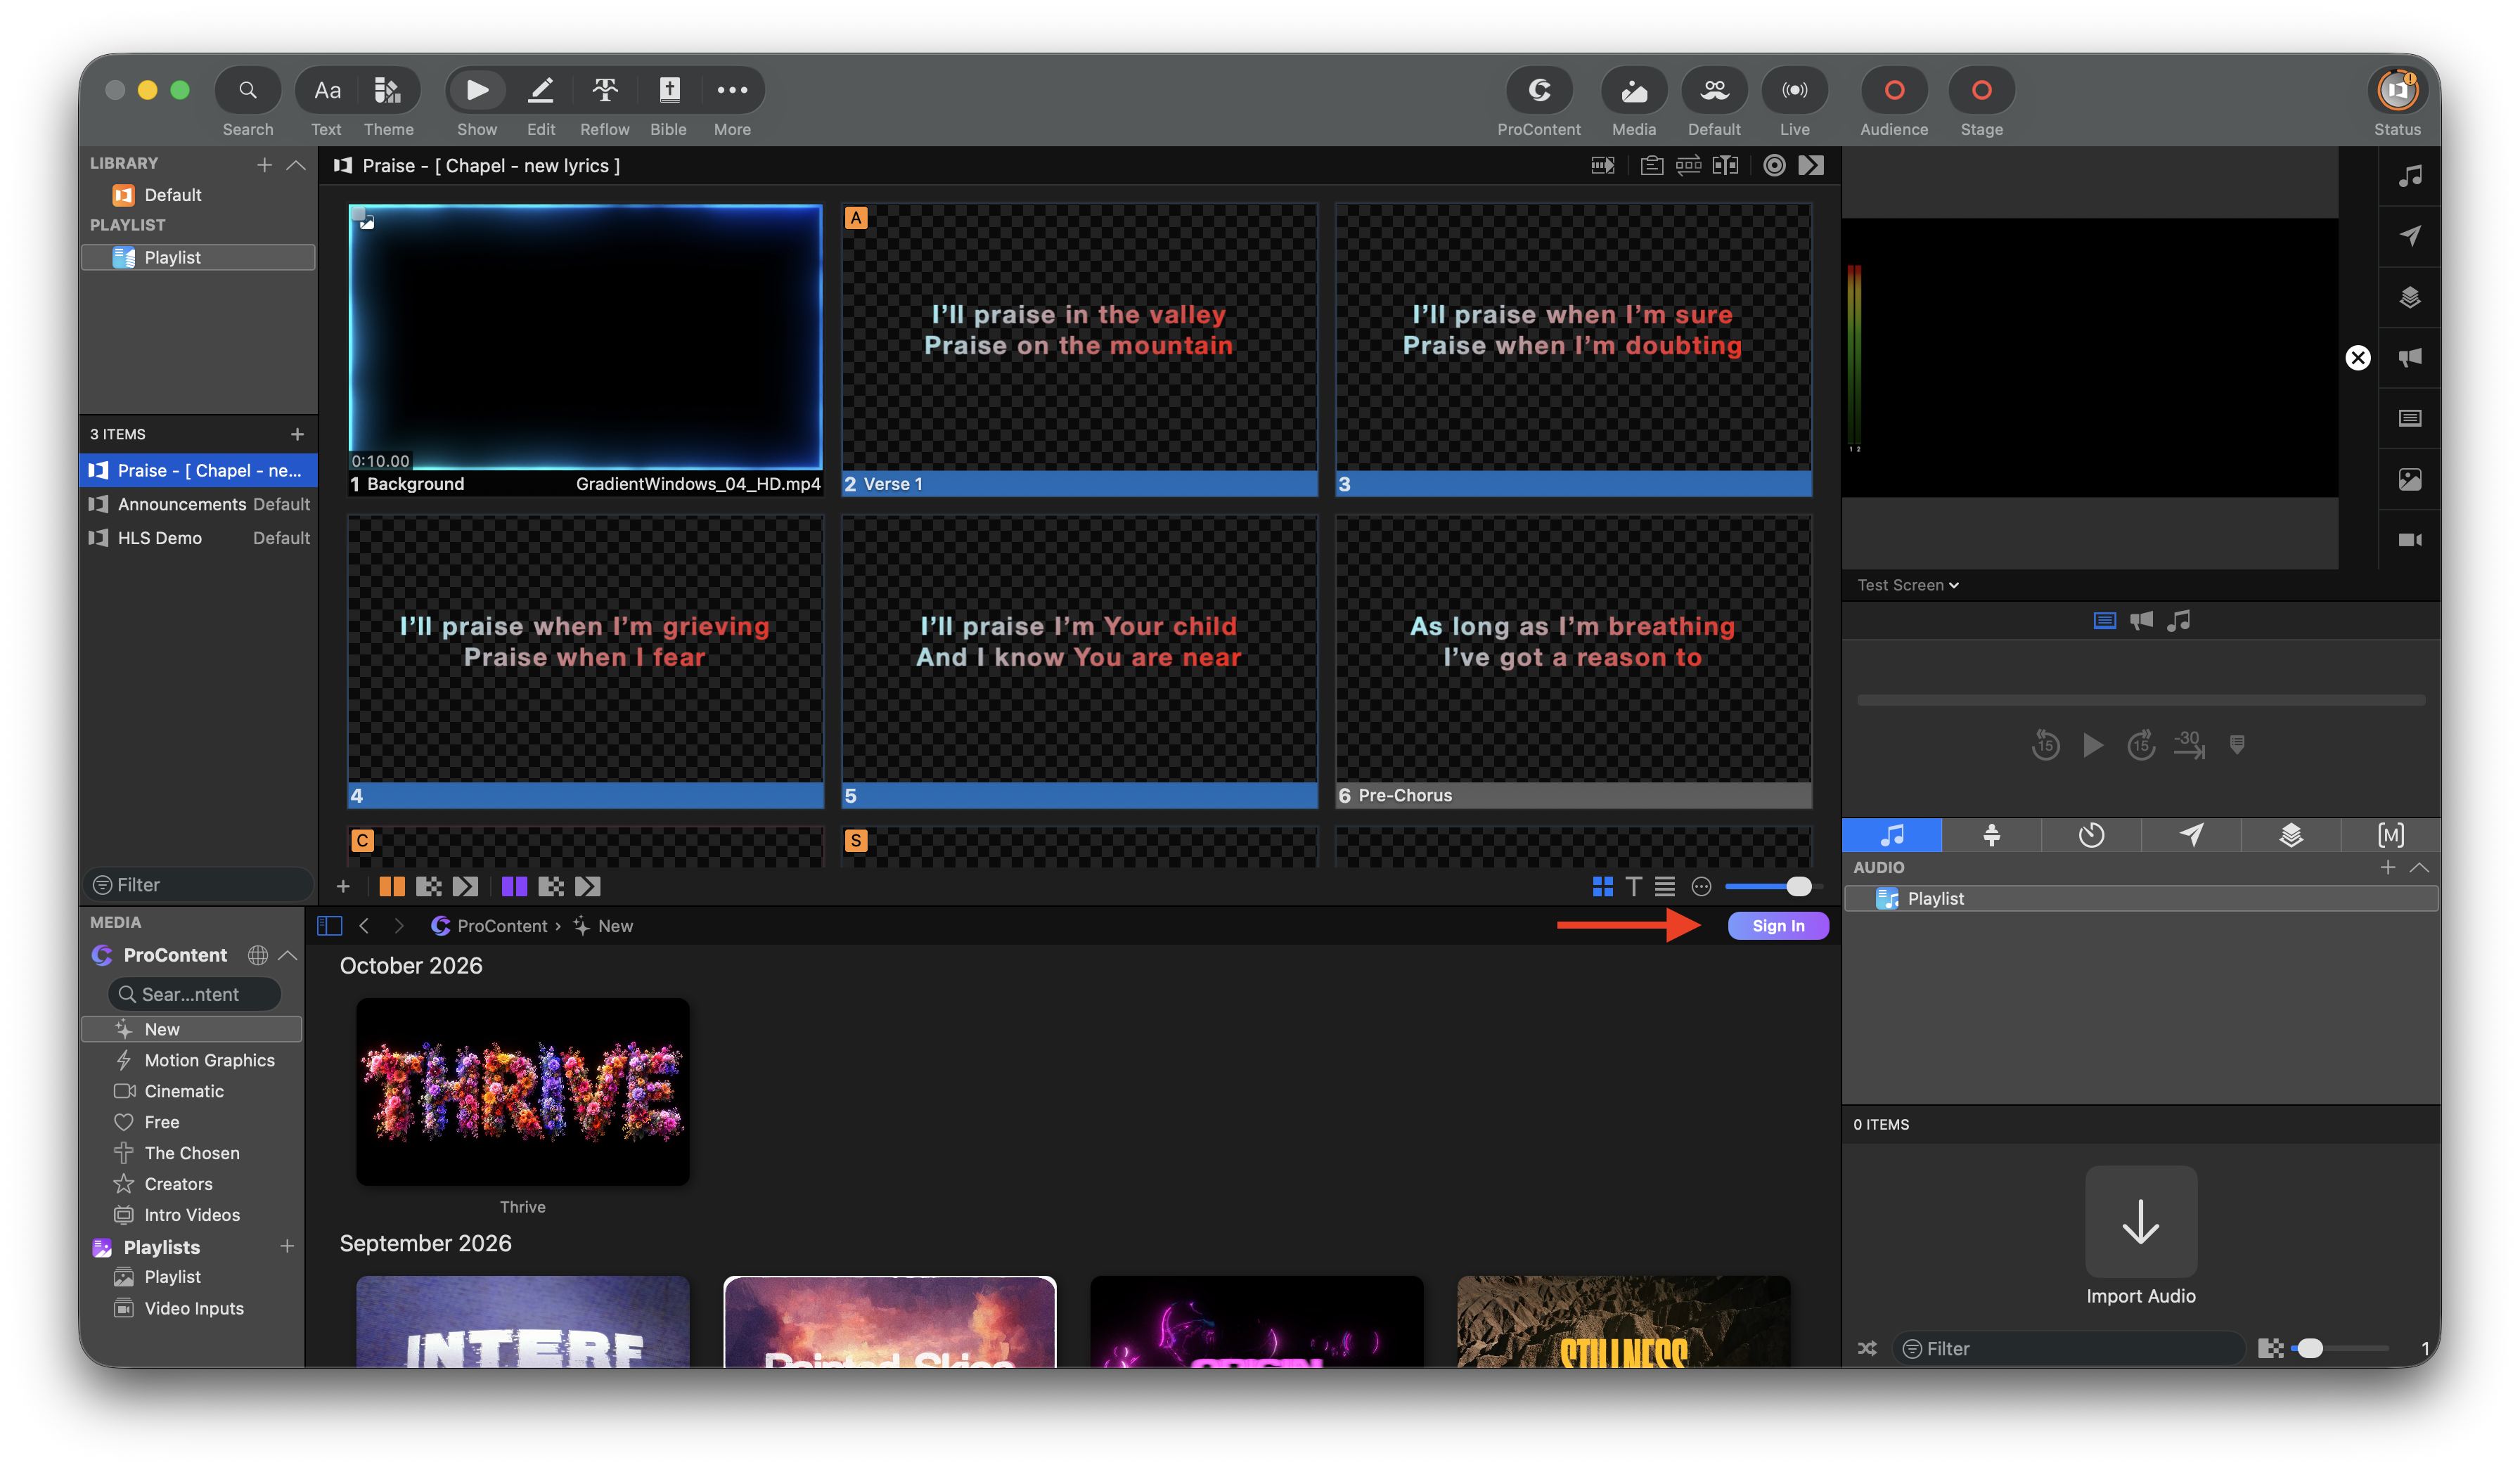Toggle audio shuffle in Audio bin
Screen dimensions: 2520x1472
[1867, 1348]
